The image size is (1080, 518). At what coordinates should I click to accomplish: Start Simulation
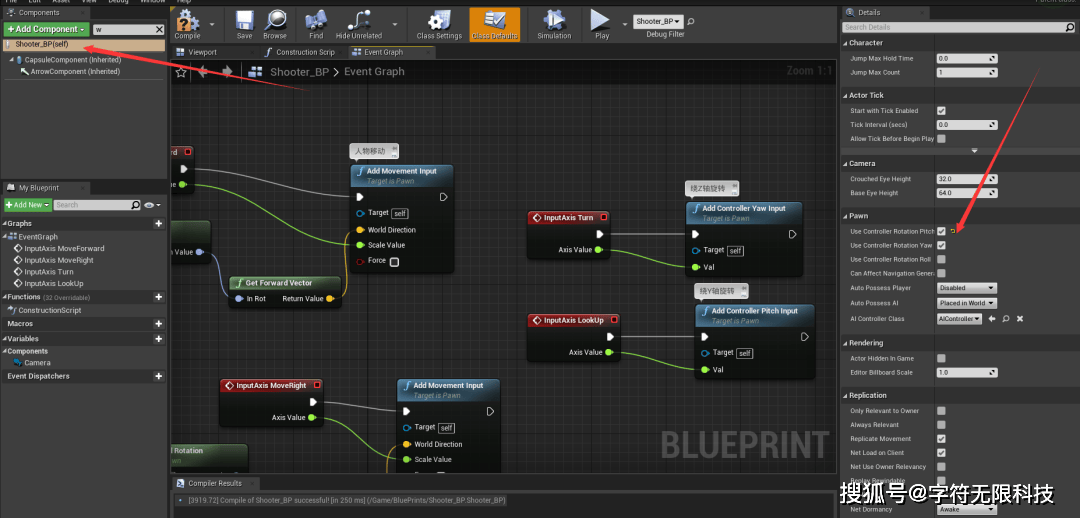pyautogui.click(x=554, y=25)
